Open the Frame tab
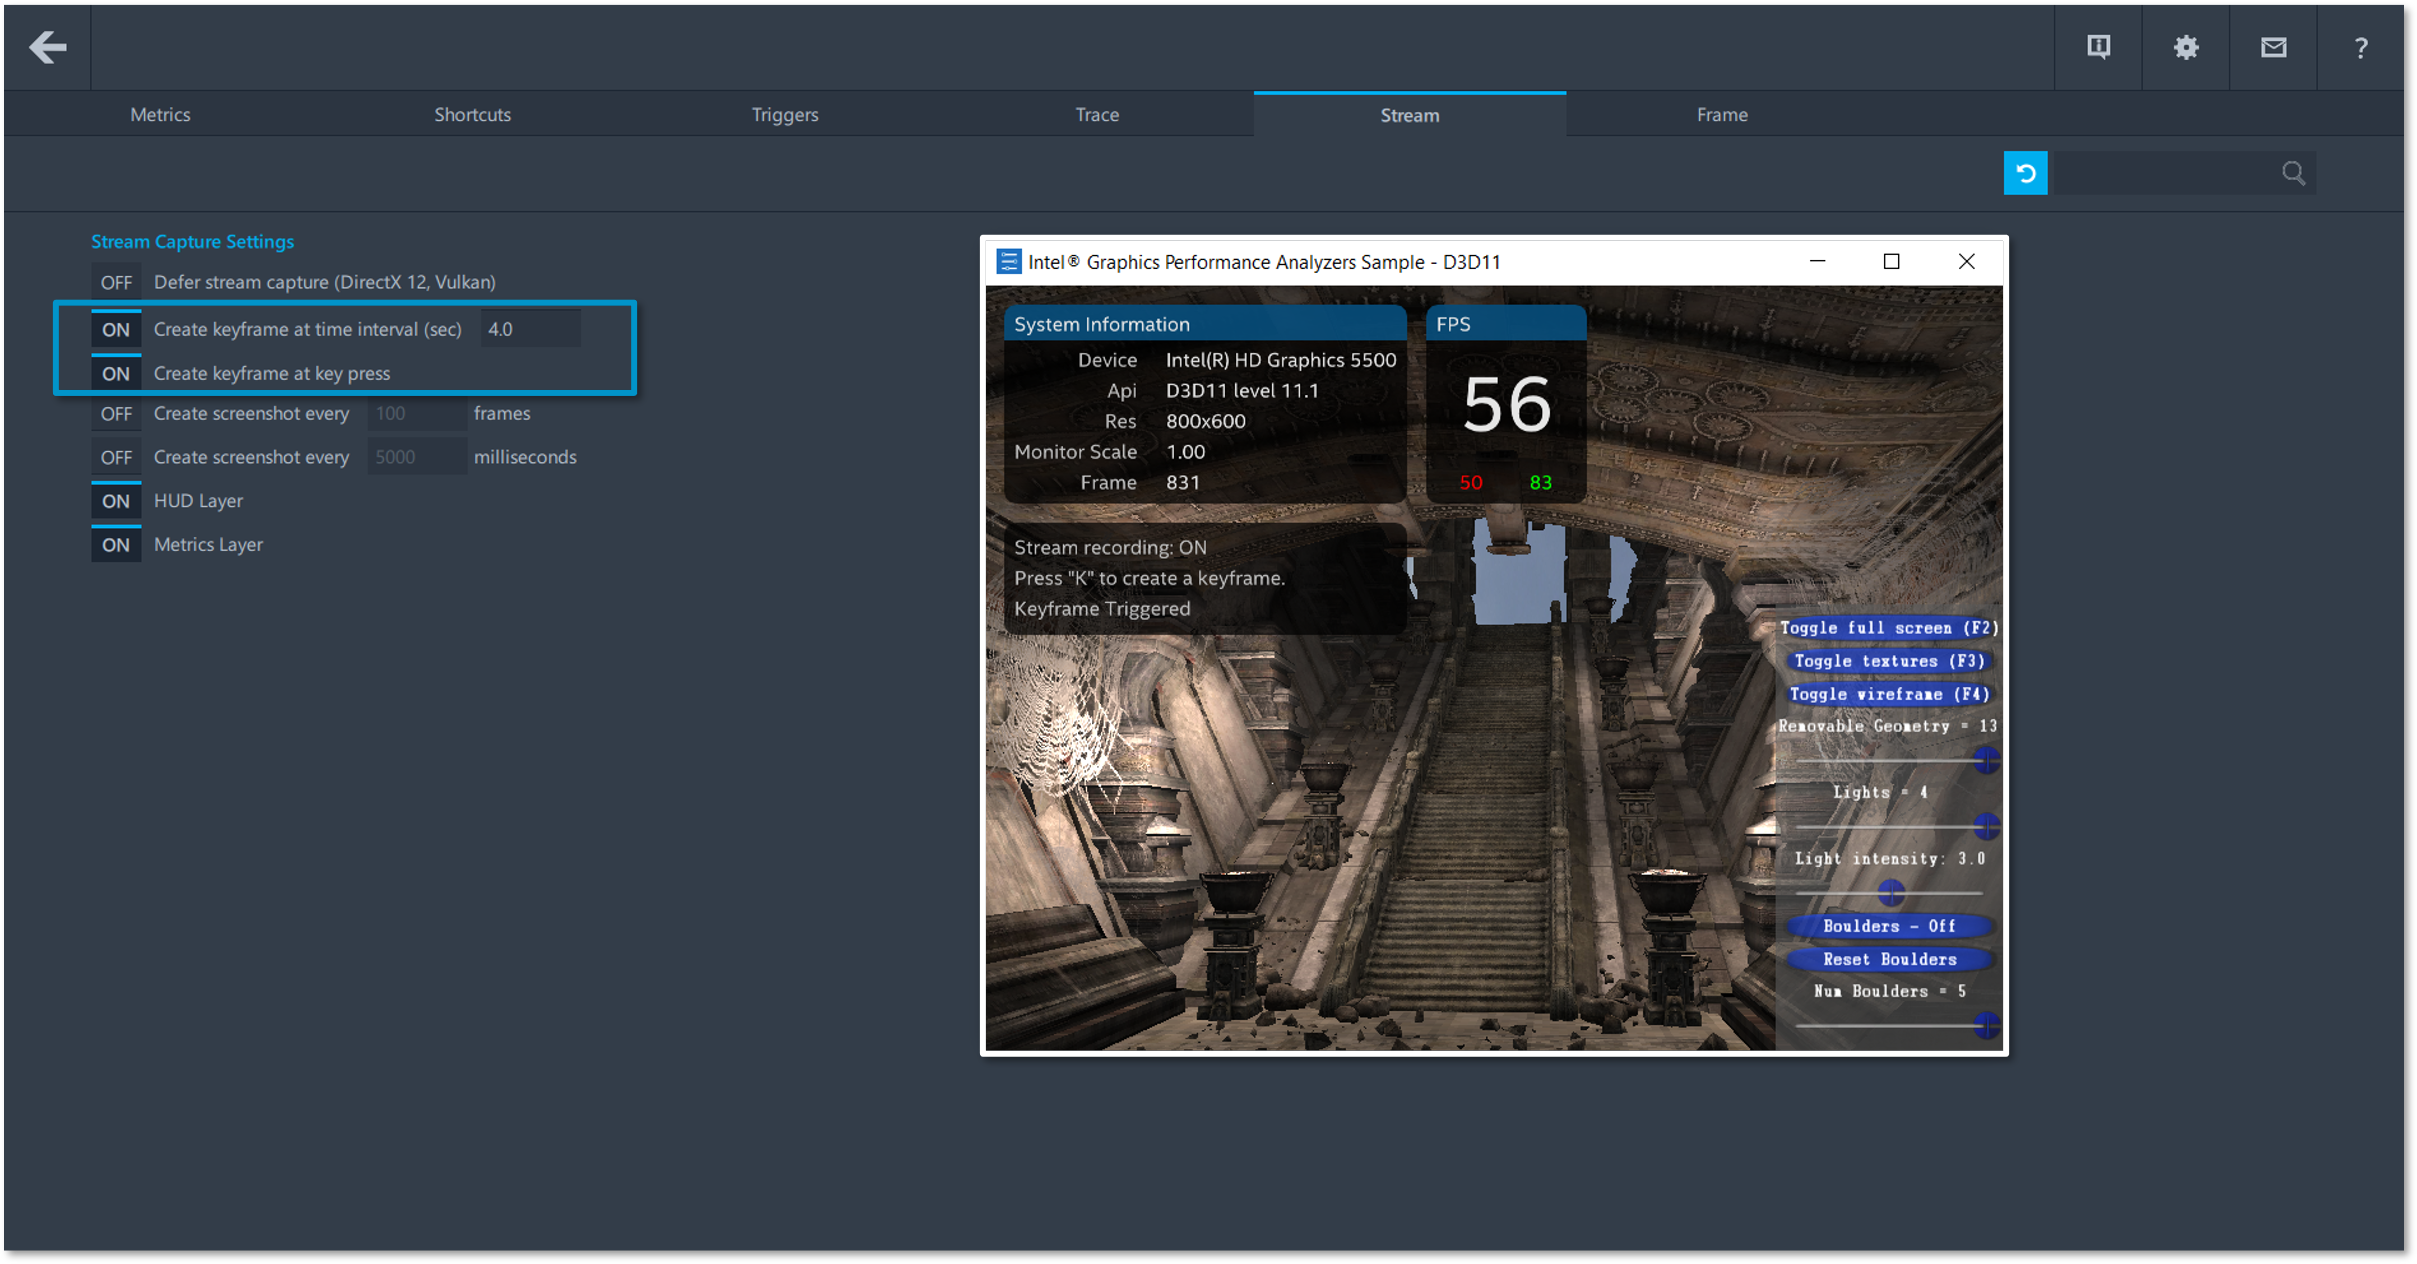Image resolution: width=2417 pixels, height=1264 pixels. 1722,115
